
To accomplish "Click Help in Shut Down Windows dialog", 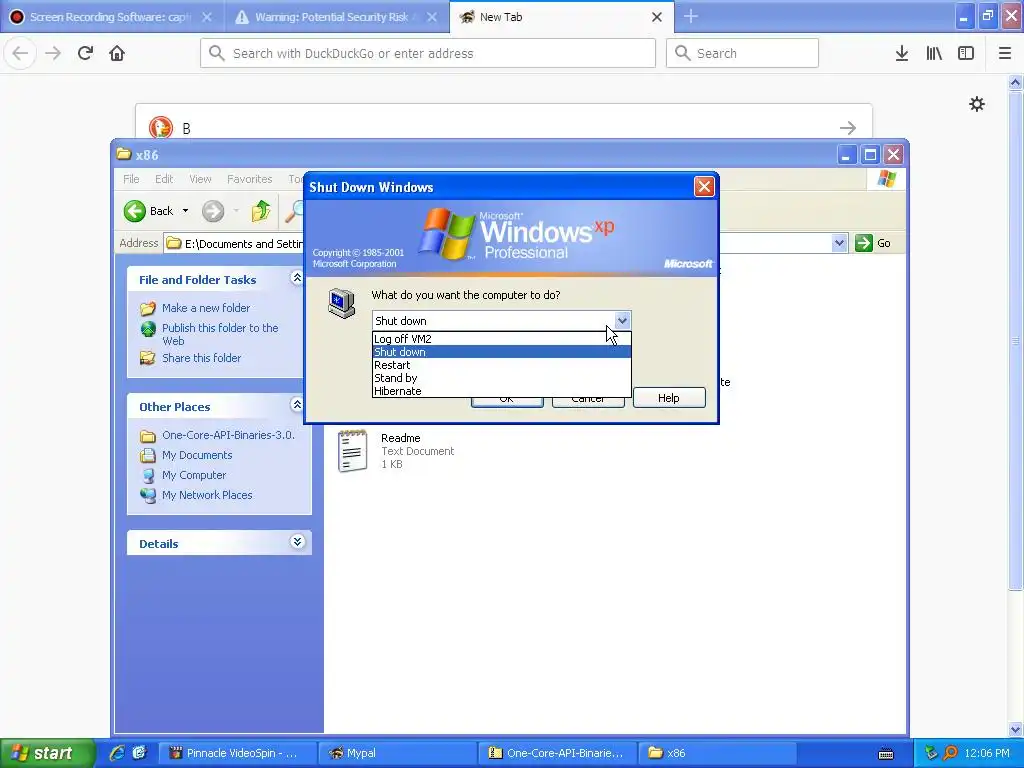I will pos(669,398).
